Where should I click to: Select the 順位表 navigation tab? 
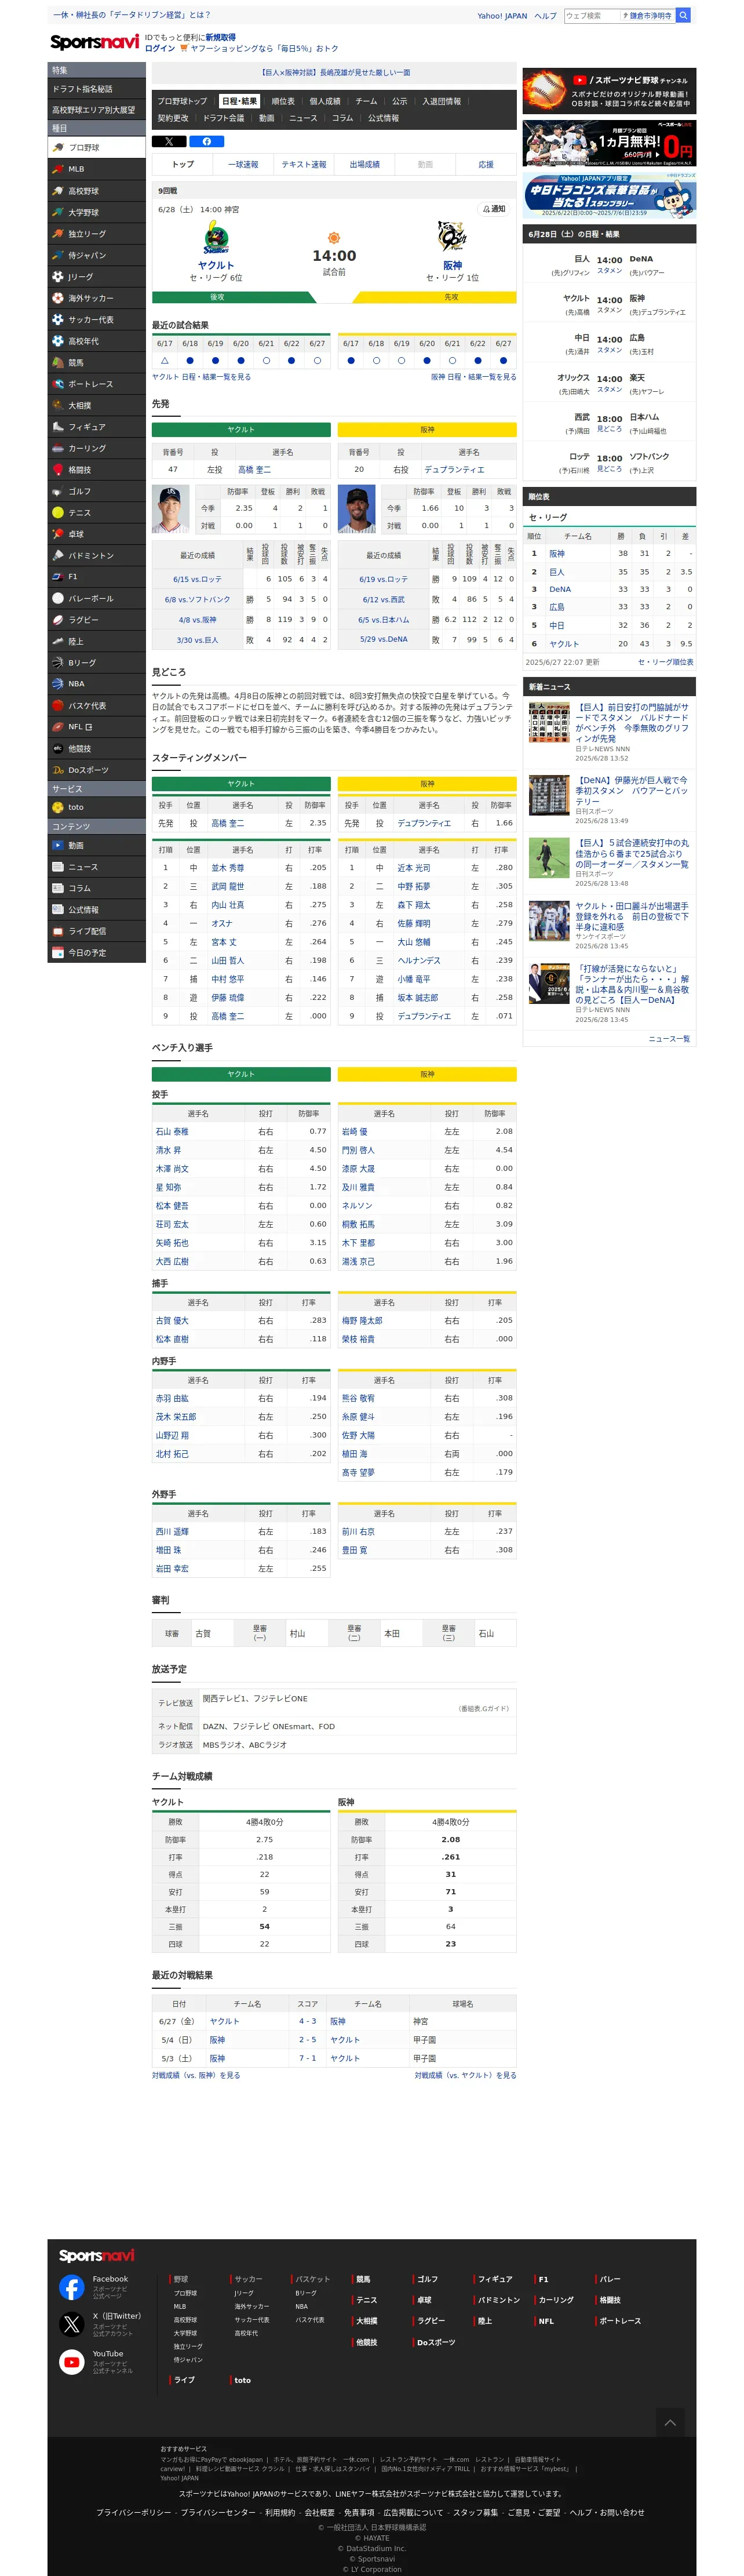coord(283,101)
